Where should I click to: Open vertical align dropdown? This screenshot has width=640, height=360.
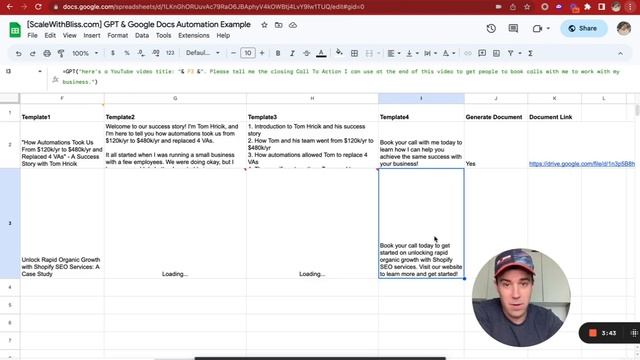pos(411,53)
